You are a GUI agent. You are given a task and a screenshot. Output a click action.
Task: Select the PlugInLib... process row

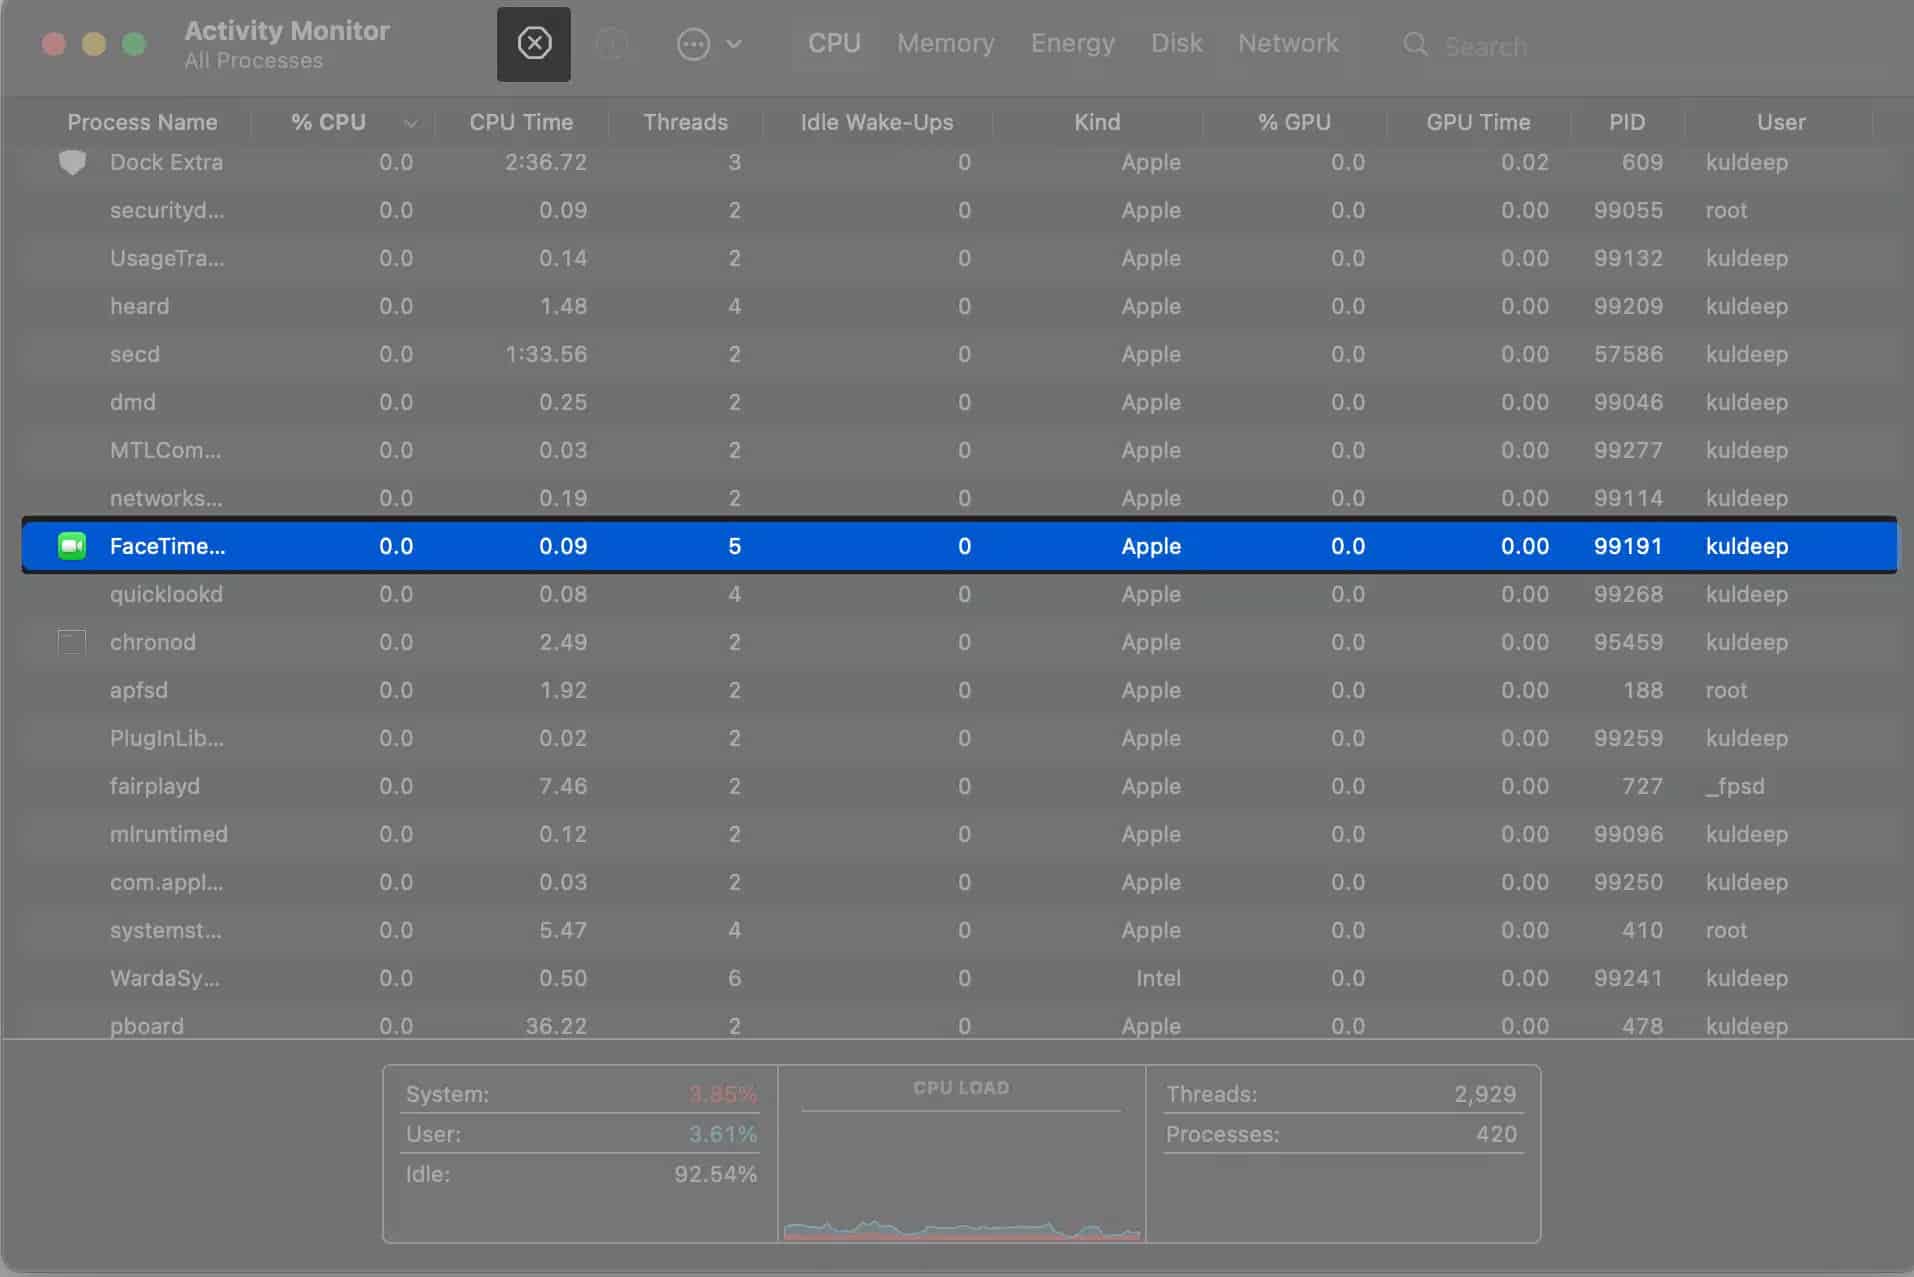point(959,738)
